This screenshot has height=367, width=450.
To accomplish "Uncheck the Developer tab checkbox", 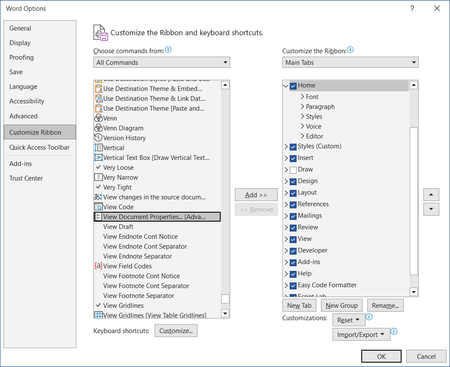I will tap(293, 251).
